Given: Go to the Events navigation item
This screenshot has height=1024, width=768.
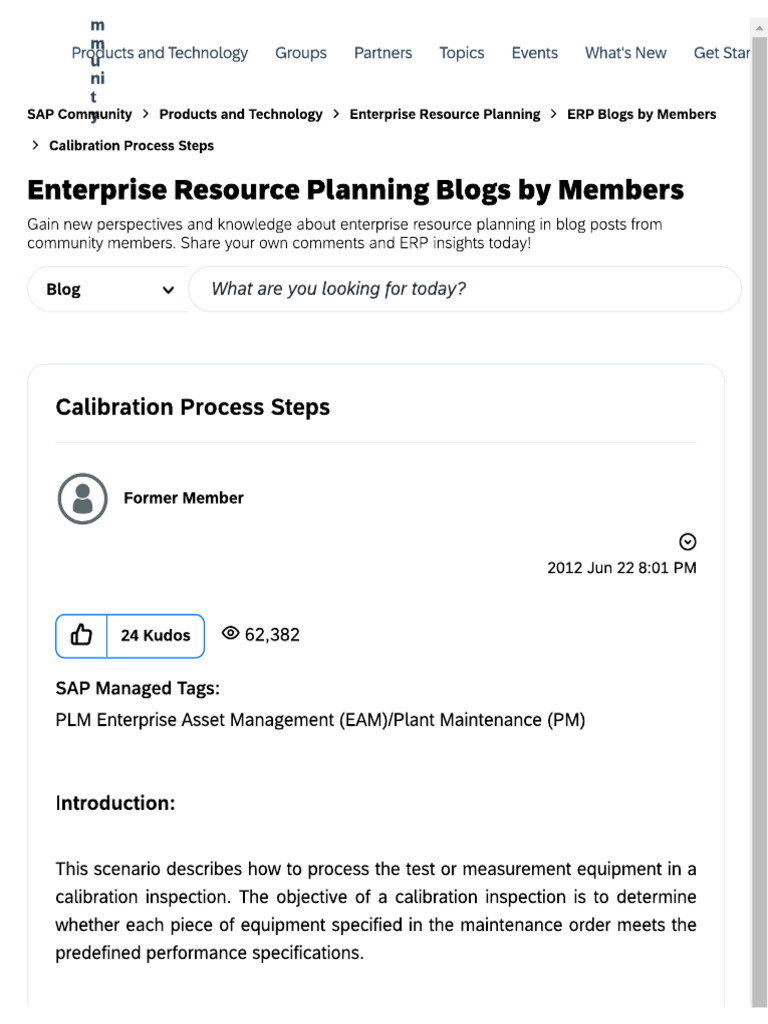Looking at the screenshot, I should [535, 53].
